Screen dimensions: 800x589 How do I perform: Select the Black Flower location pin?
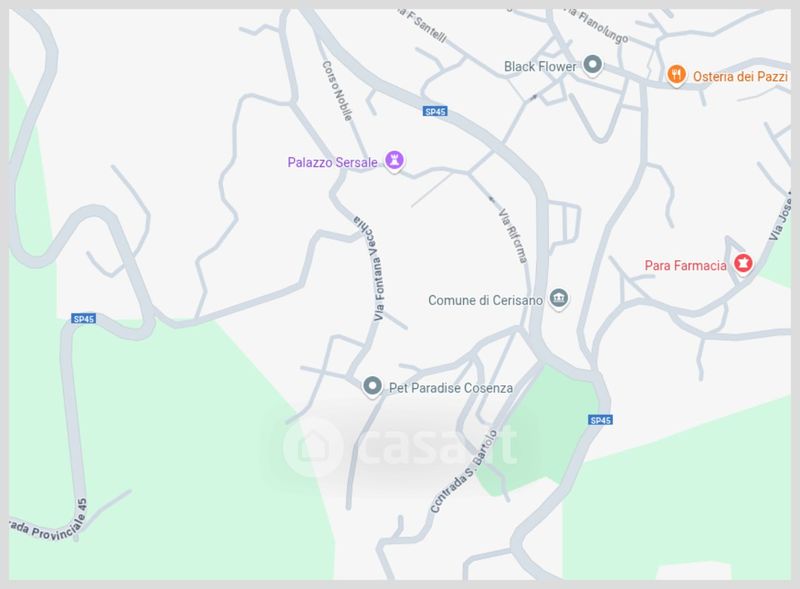(592, 65)
